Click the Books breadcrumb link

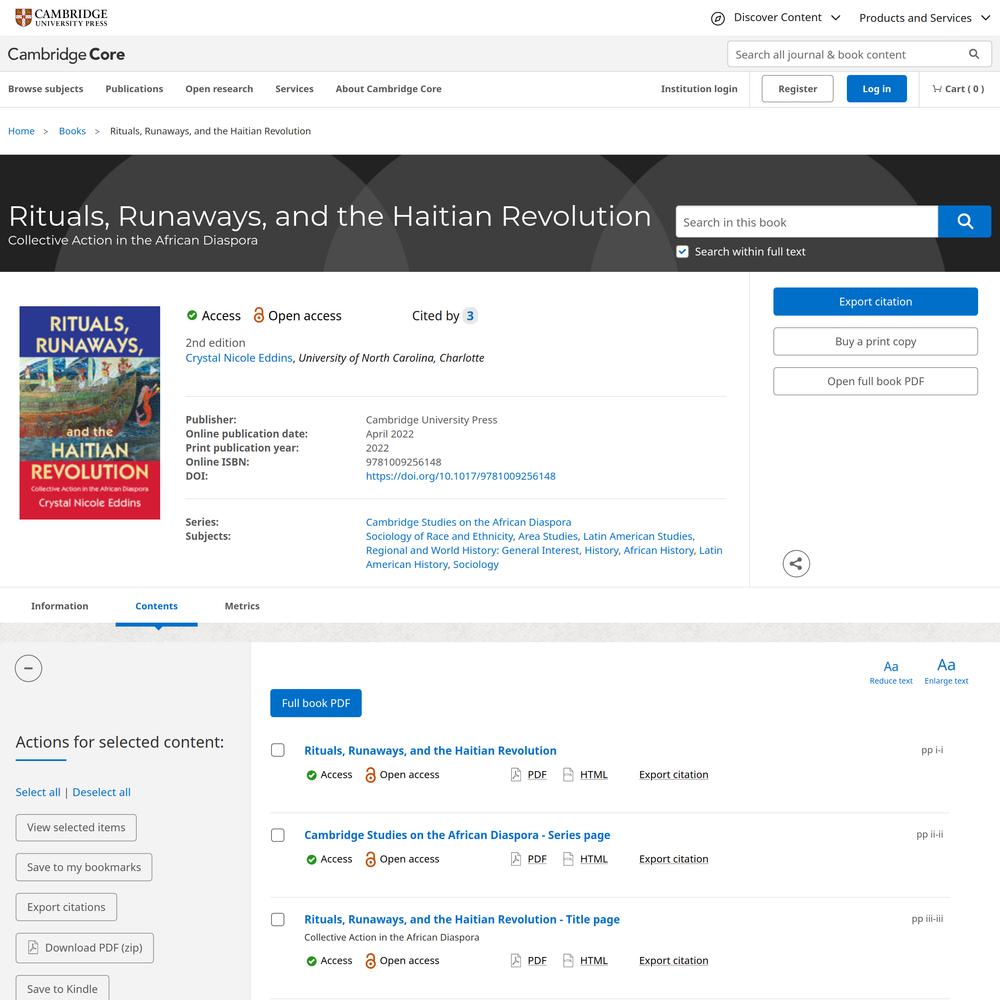click(x=72, y=131)
